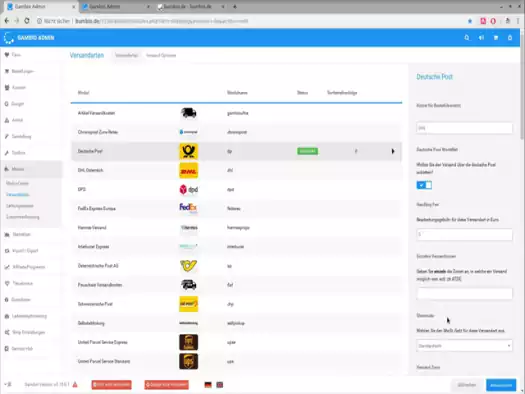
Task: Click the green status badge for Deutsche Post
Action: point(307,151)
